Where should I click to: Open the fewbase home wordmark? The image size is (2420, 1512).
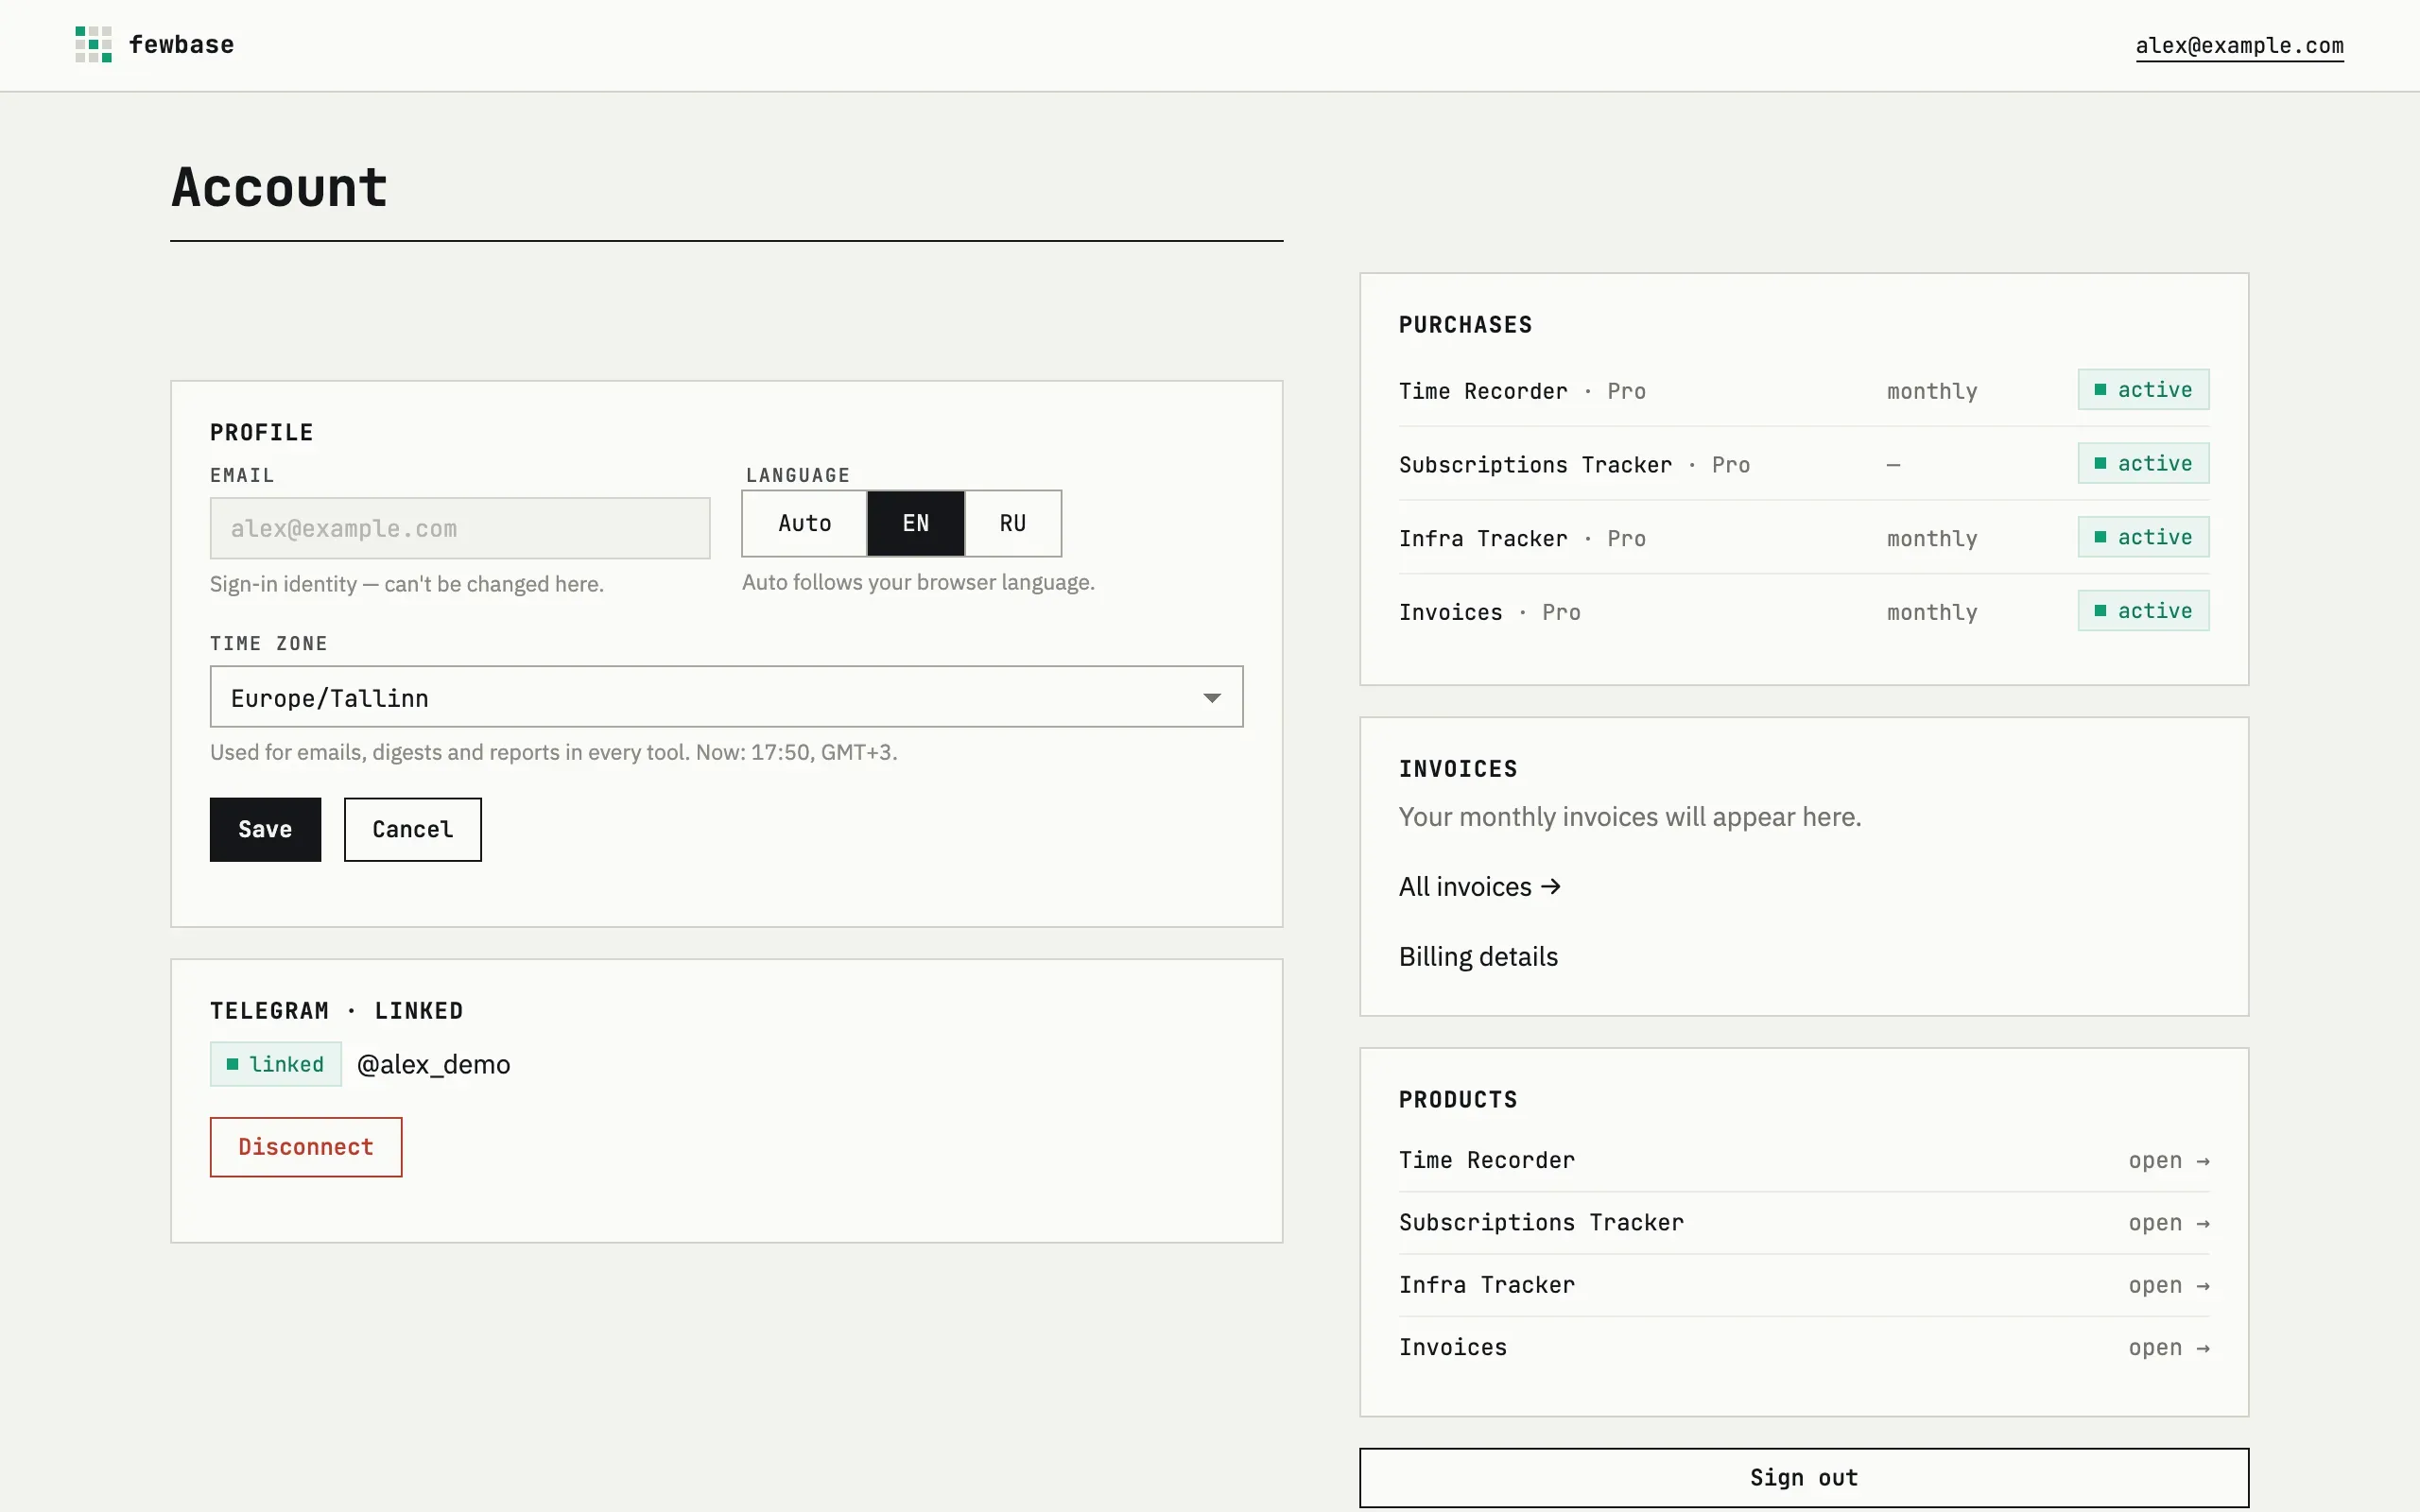tap(181, 45)
